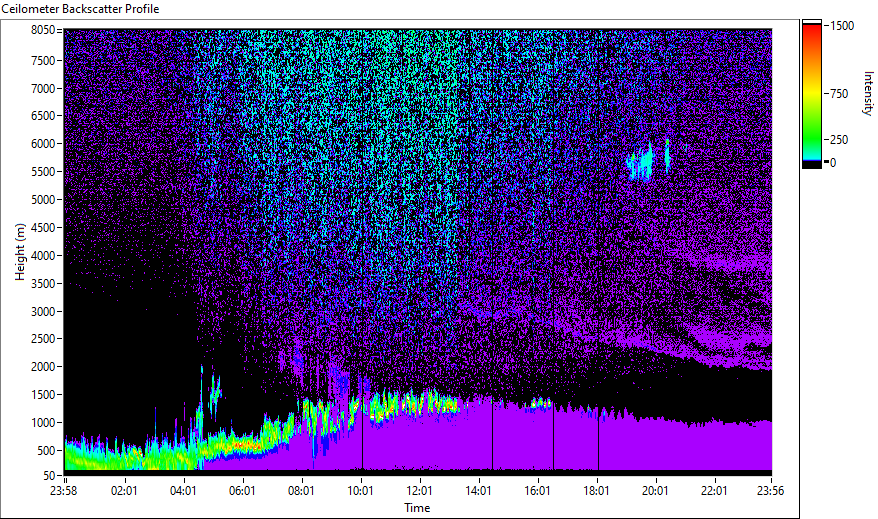The image size is (878, 519).
Task: Click the 4000 height axis value
Action: (43, 256)
